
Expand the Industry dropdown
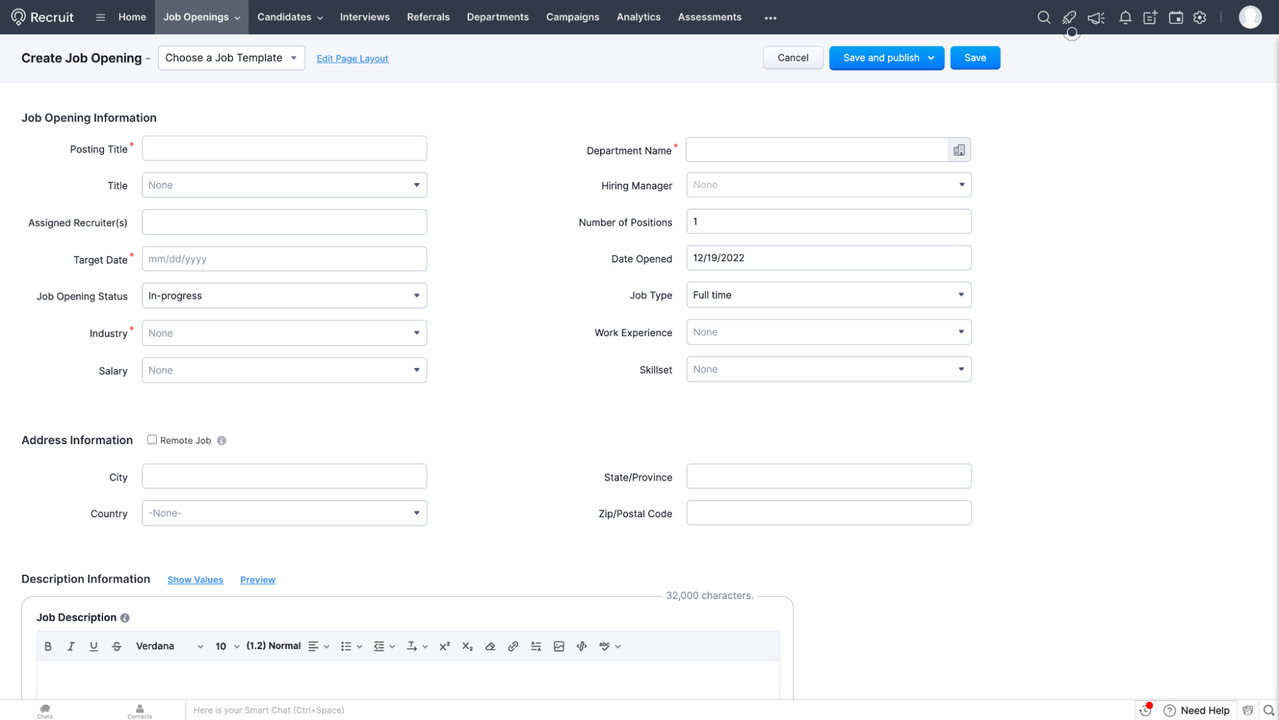coord(284,333)
